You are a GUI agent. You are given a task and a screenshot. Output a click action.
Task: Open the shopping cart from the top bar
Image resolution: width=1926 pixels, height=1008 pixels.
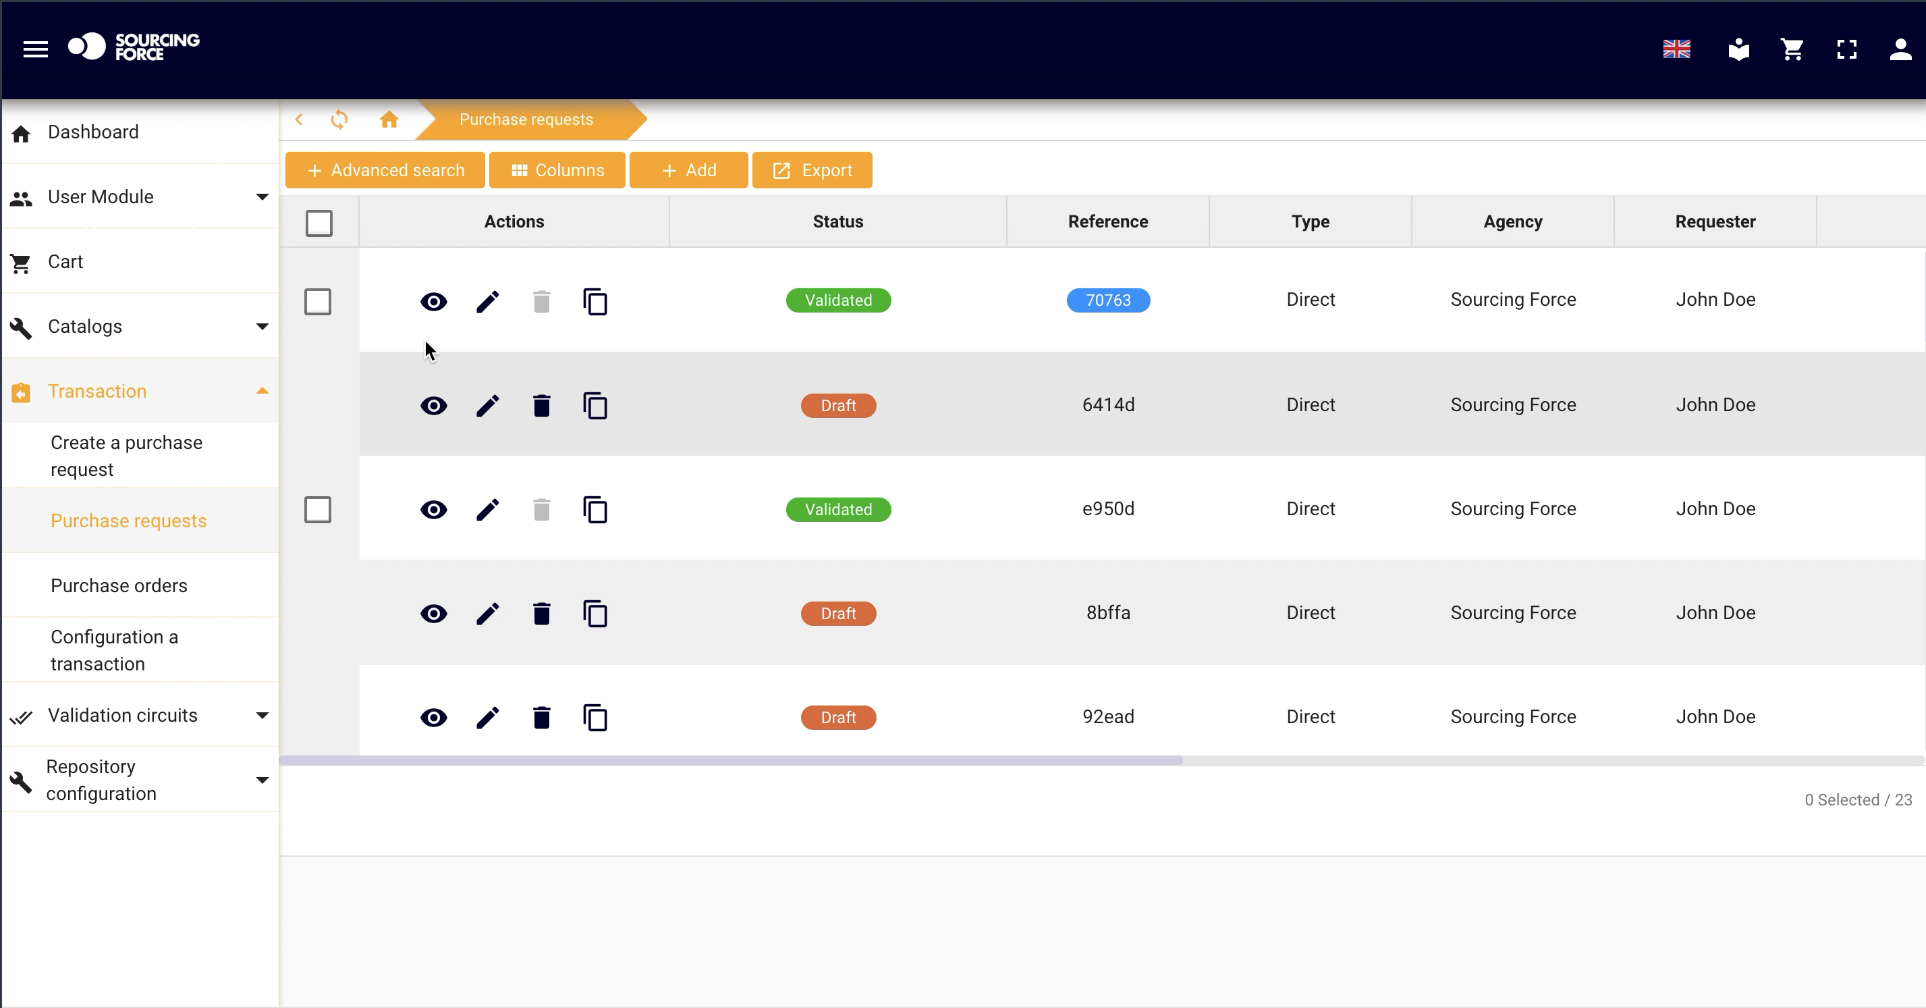click(1792, 49)
